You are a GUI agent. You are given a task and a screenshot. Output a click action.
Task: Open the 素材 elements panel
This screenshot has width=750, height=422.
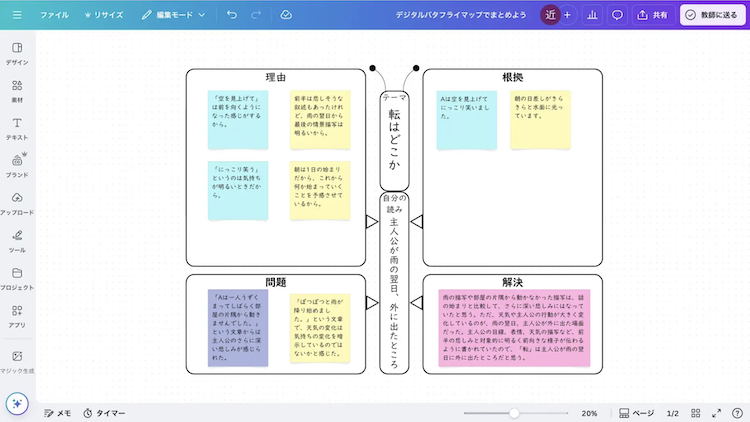pos(17,91)
